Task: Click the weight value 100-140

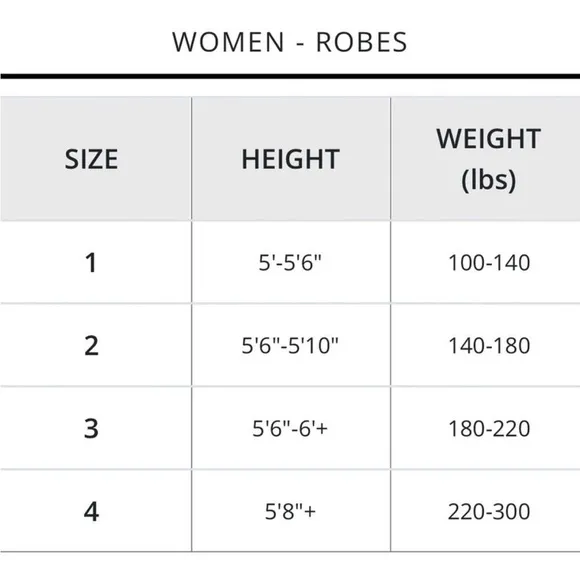Action: click(489, 263)
